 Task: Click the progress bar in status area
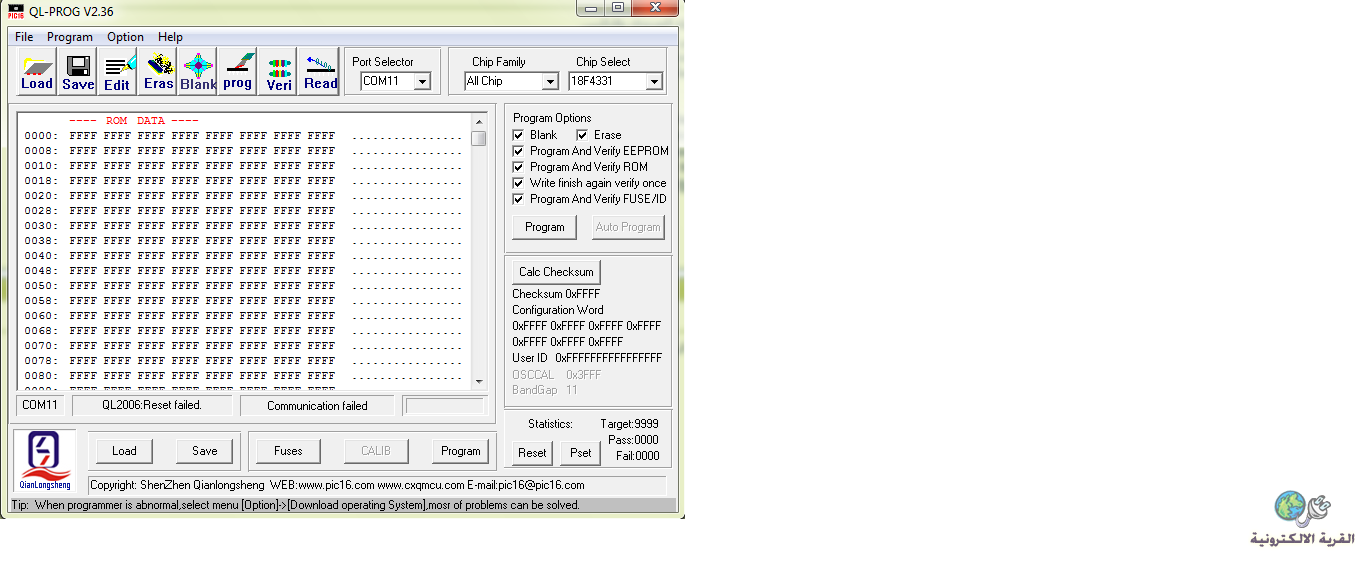(x=445, y=406)
